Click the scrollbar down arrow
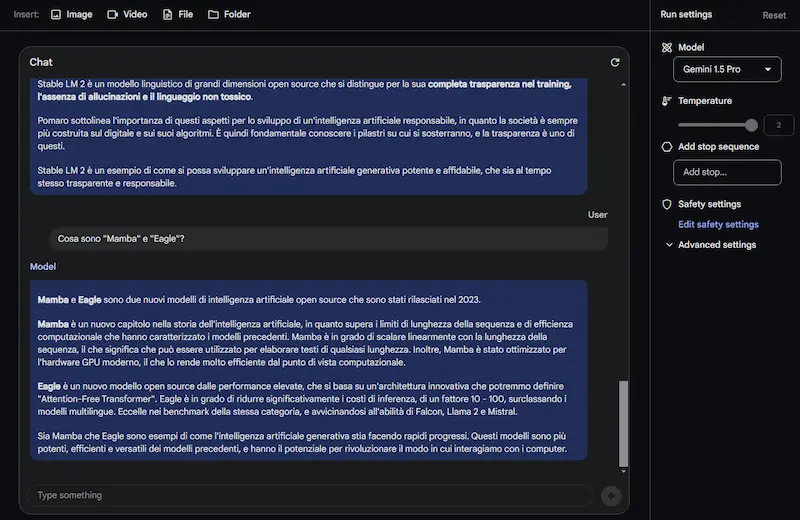 pyautogui.click(x=623, y=472)
